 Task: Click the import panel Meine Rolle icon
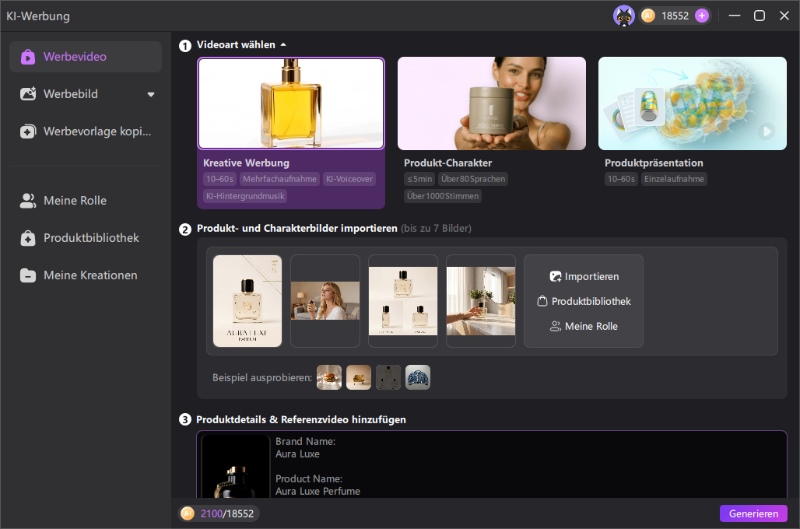pyautogui.click(x=555, y=326)
